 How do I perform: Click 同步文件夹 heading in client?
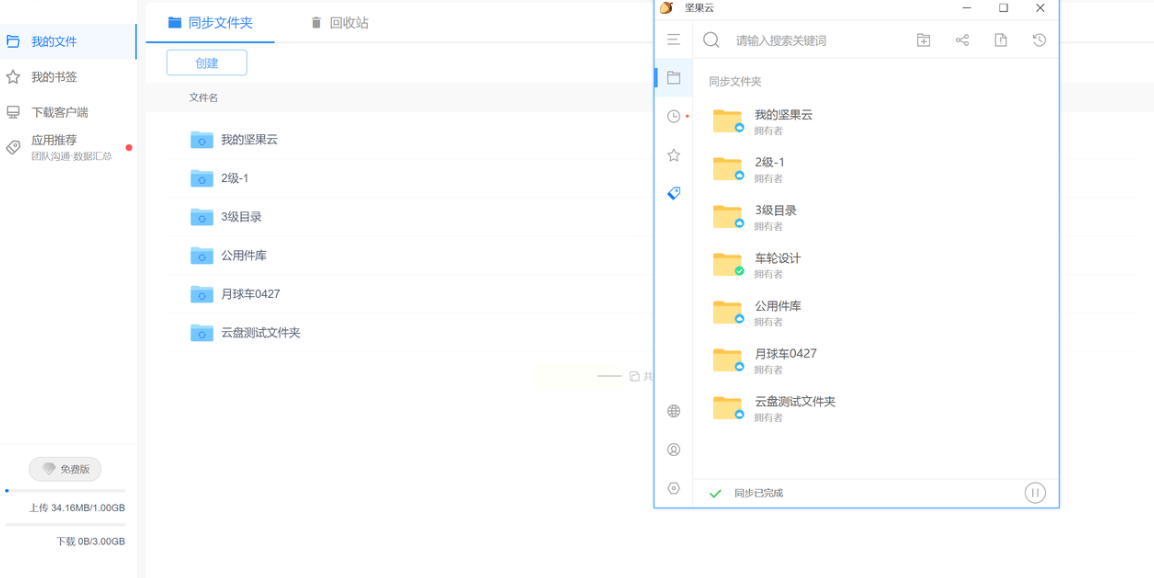click(x=734, y=82)
